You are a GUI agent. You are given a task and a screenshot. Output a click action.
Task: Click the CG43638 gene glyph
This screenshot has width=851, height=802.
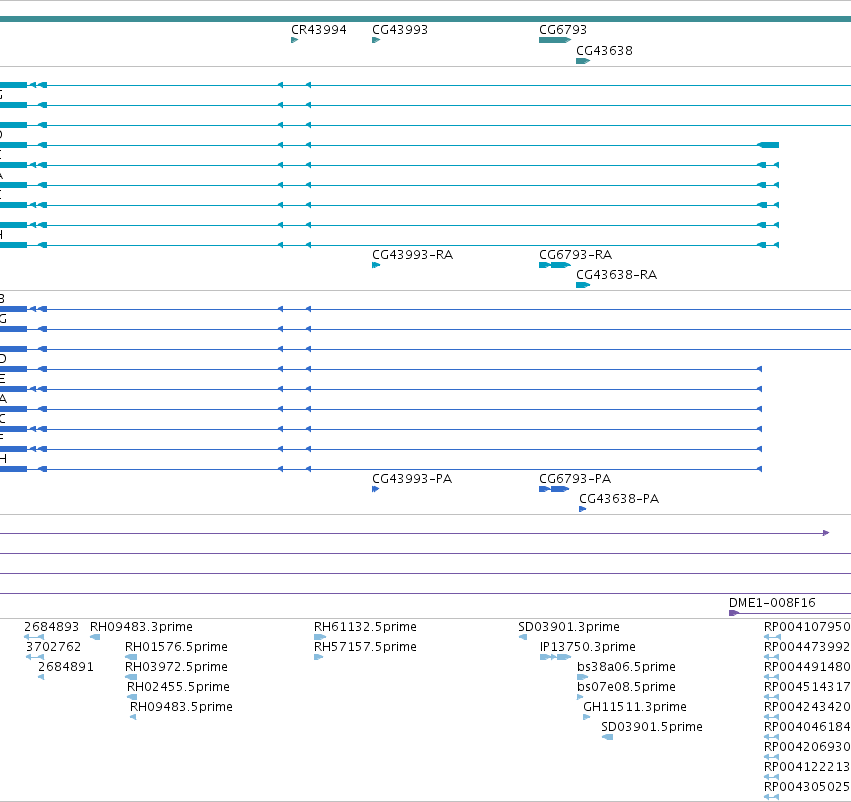[583, 61]
